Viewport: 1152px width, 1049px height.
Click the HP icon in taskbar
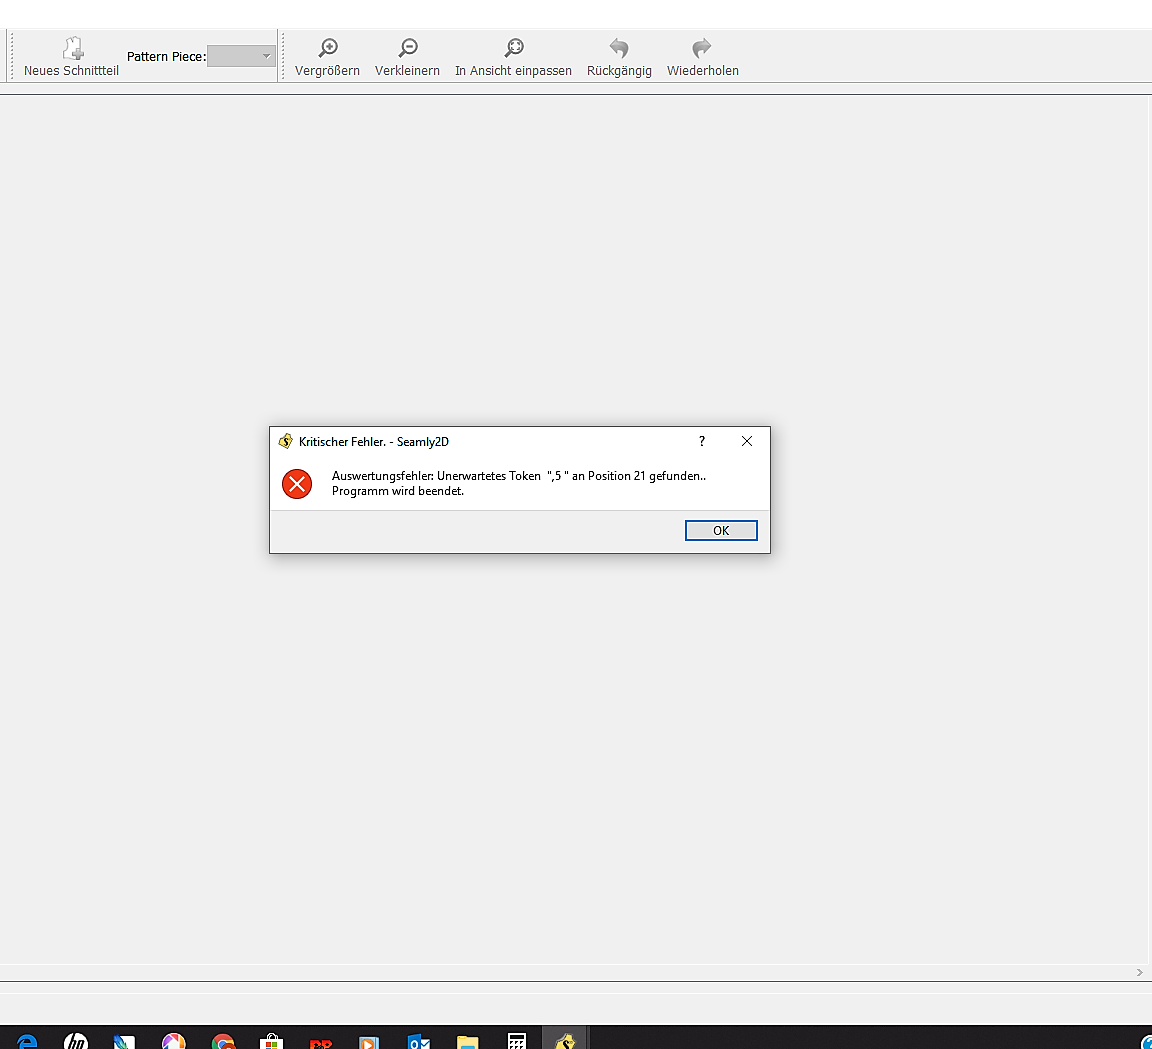click(76, 1042)
